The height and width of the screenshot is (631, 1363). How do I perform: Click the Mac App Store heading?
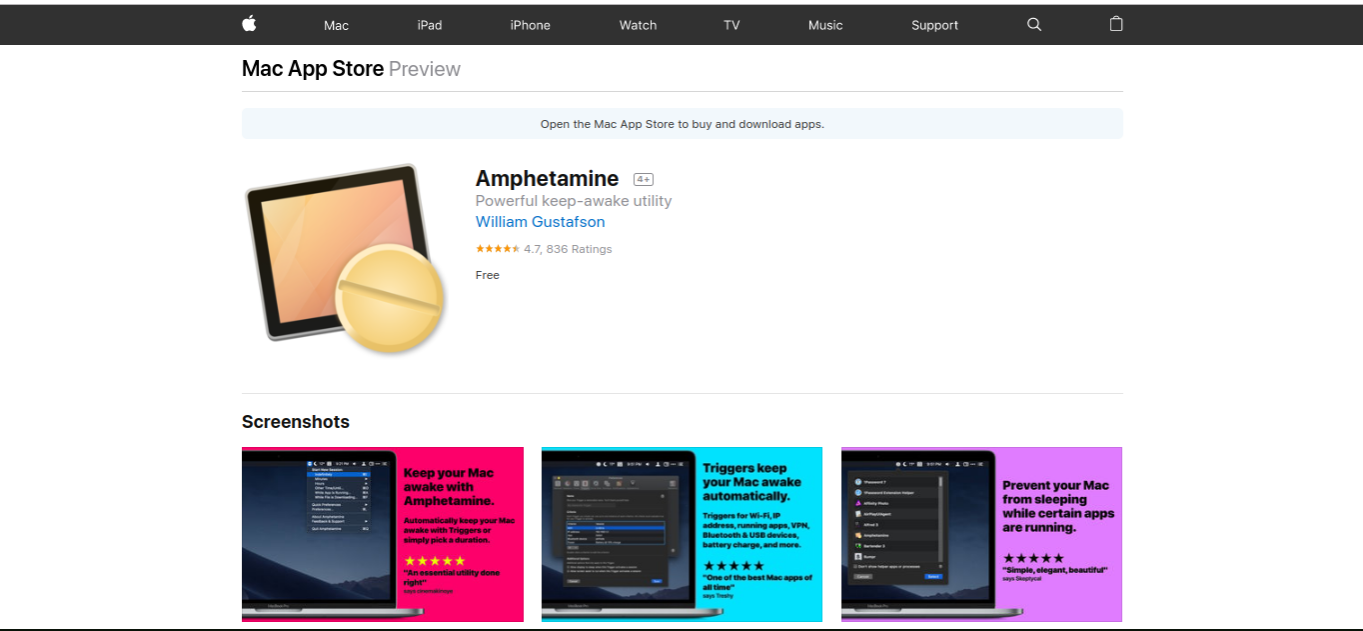tap(313, 69)
